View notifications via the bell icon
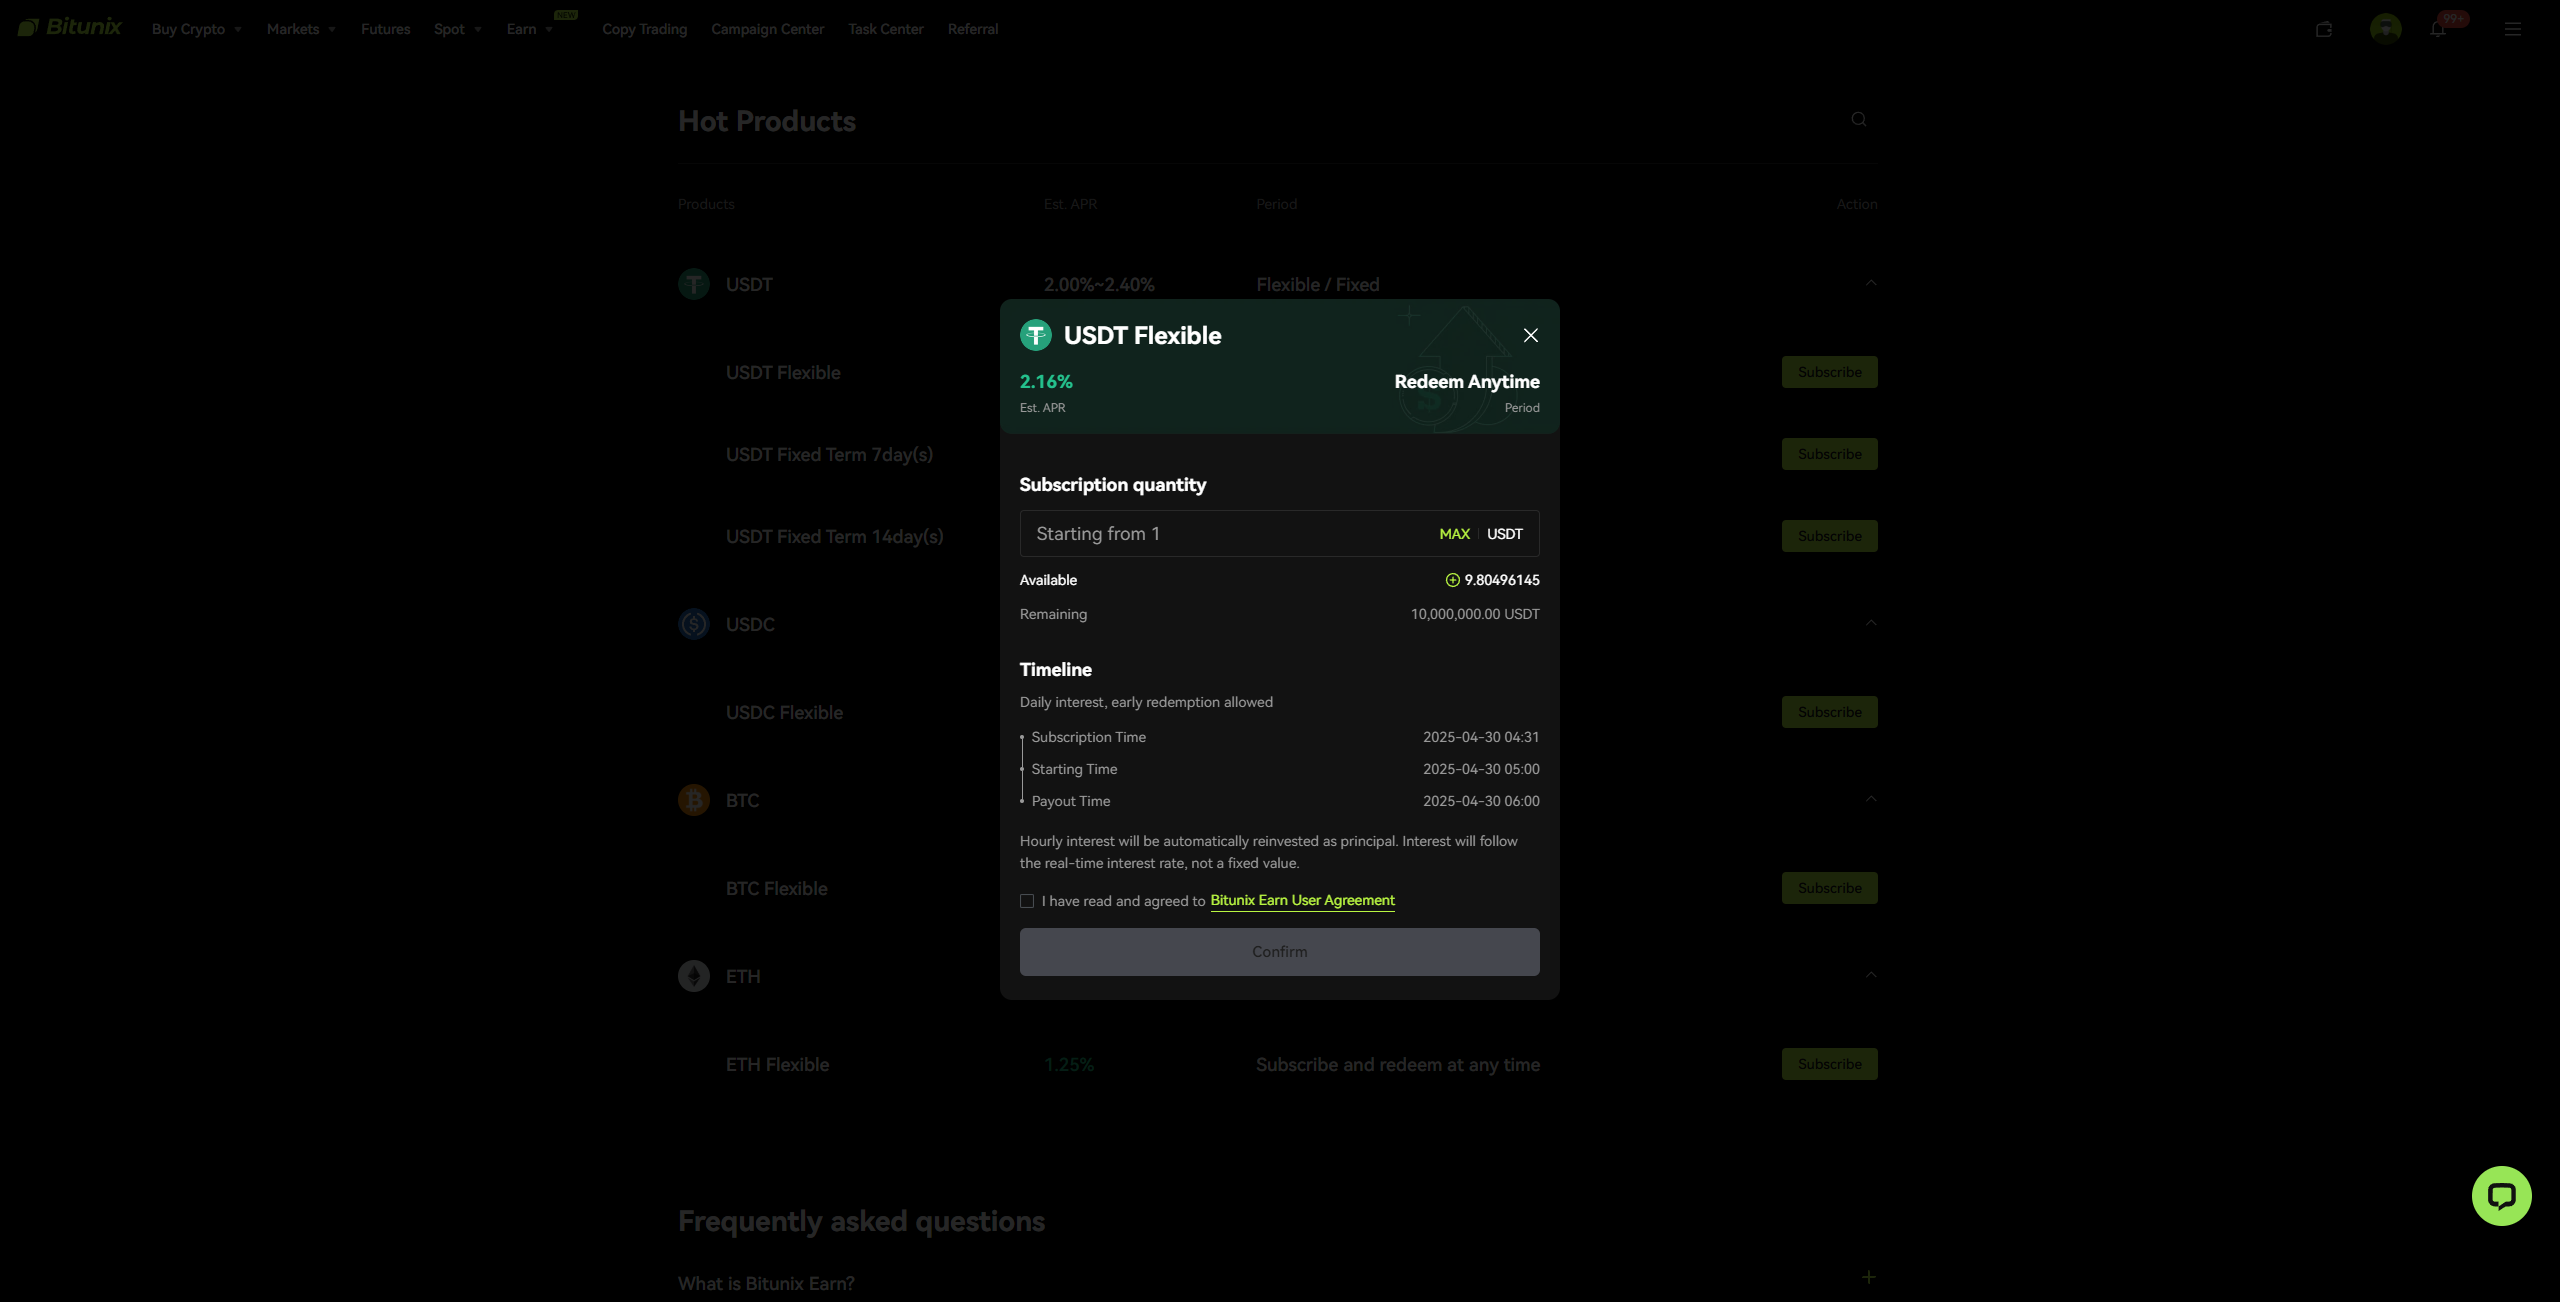The image size is (2560, 1302). click(x=2438, y=29)
